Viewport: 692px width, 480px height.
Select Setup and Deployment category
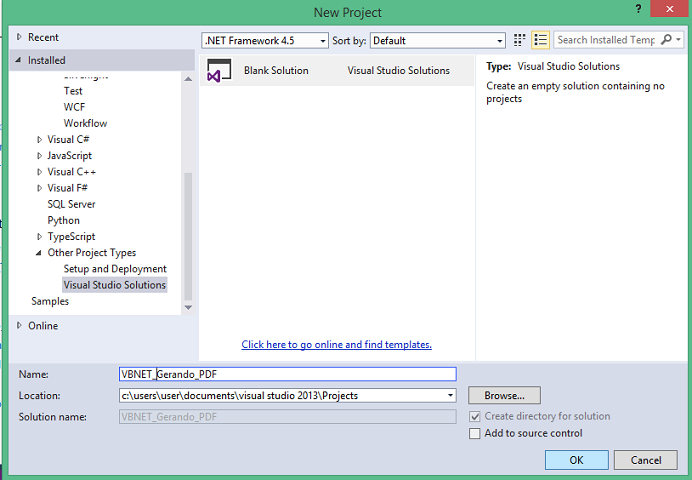coord(115,269)
